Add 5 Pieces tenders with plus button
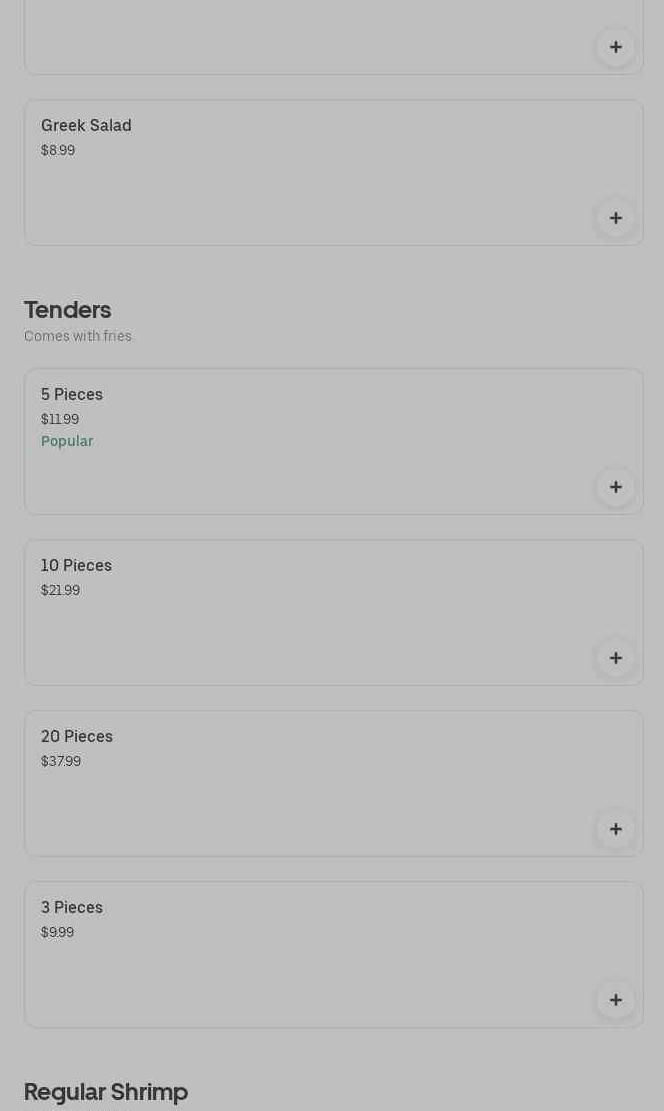Image resolution: width=664 pixels, height=1111 pixels. pyautogui.click(x=615, y=487)
